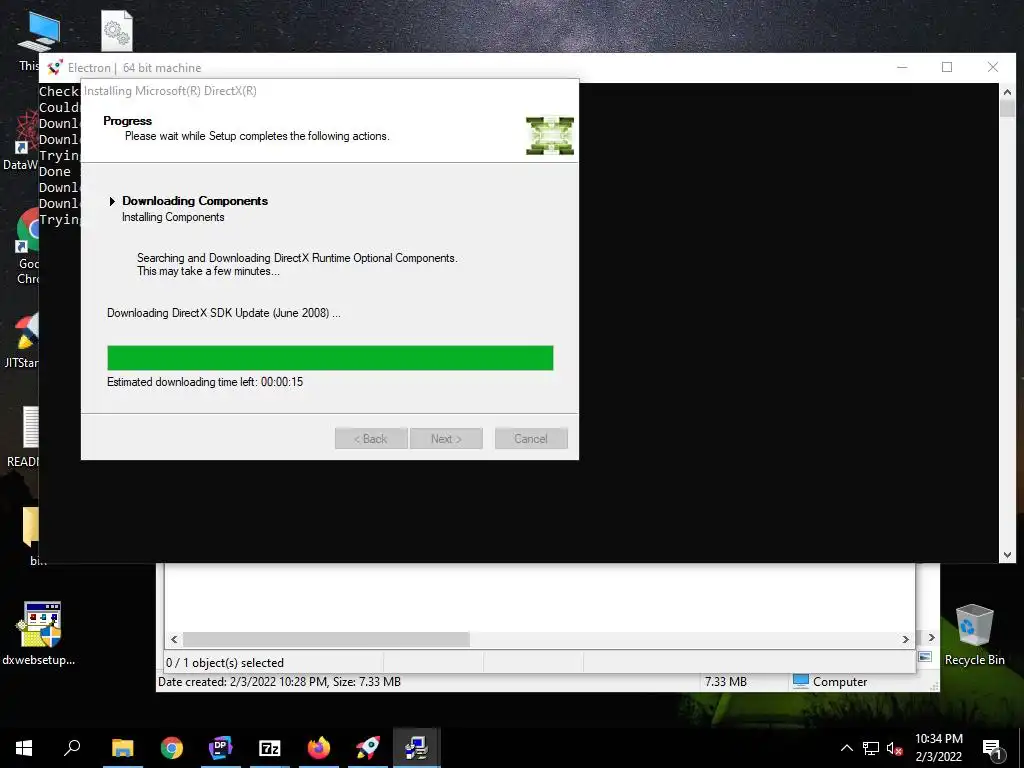Open dotPeek app from taskbar
The image size is (1024, 768).
click(221, 748)
